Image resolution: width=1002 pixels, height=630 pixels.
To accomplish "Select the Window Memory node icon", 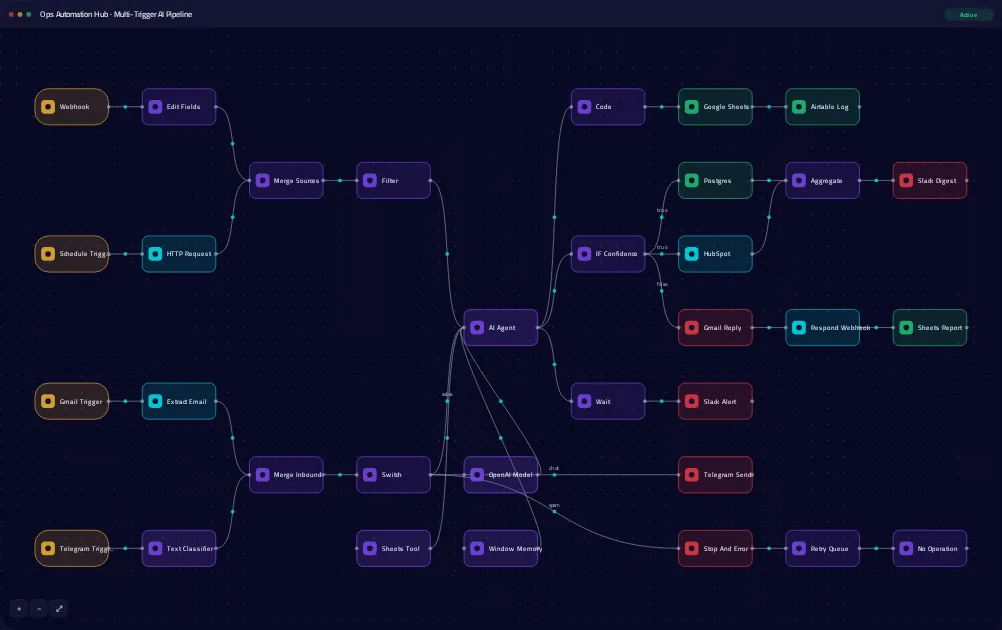I will coord(477,548).
